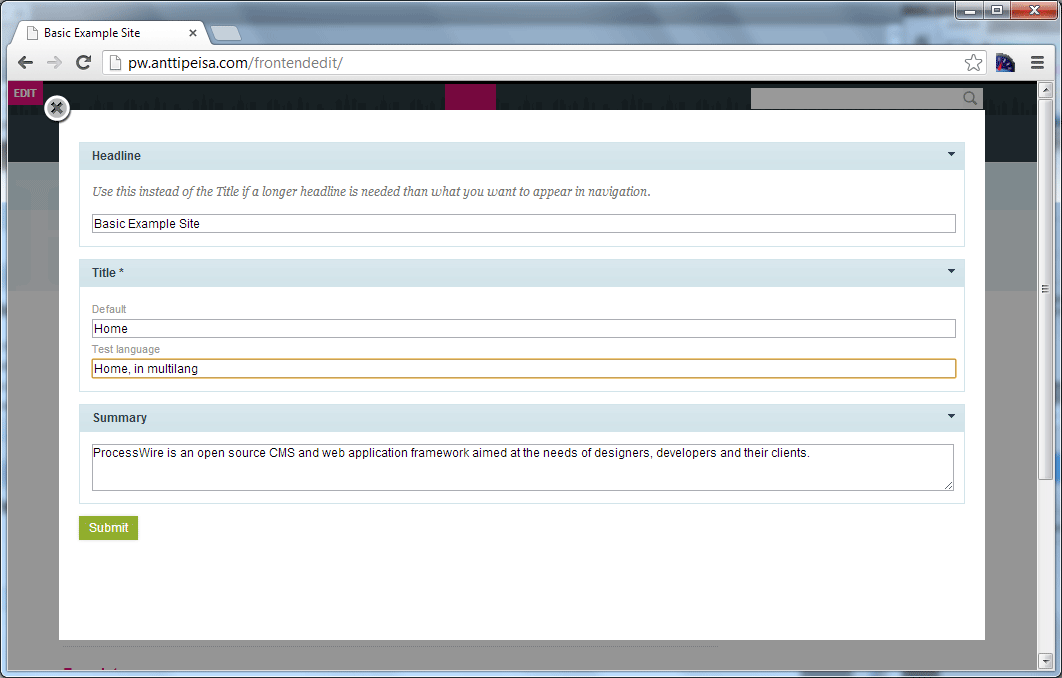
Task: Click the search magnifier icon on site
Action: click(x=969, y=98)
